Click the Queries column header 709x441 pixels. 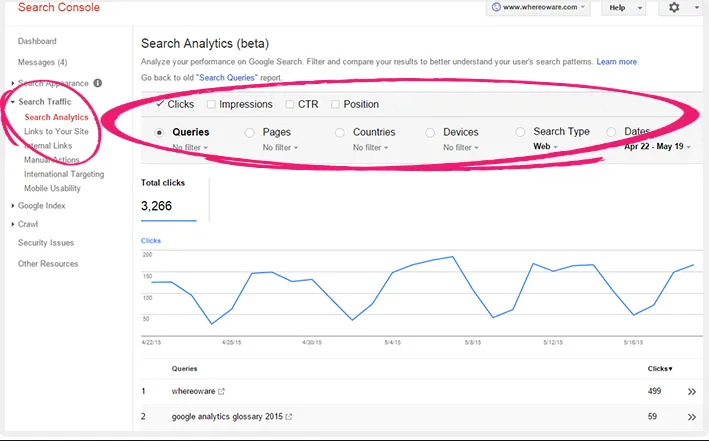(184, 369)
